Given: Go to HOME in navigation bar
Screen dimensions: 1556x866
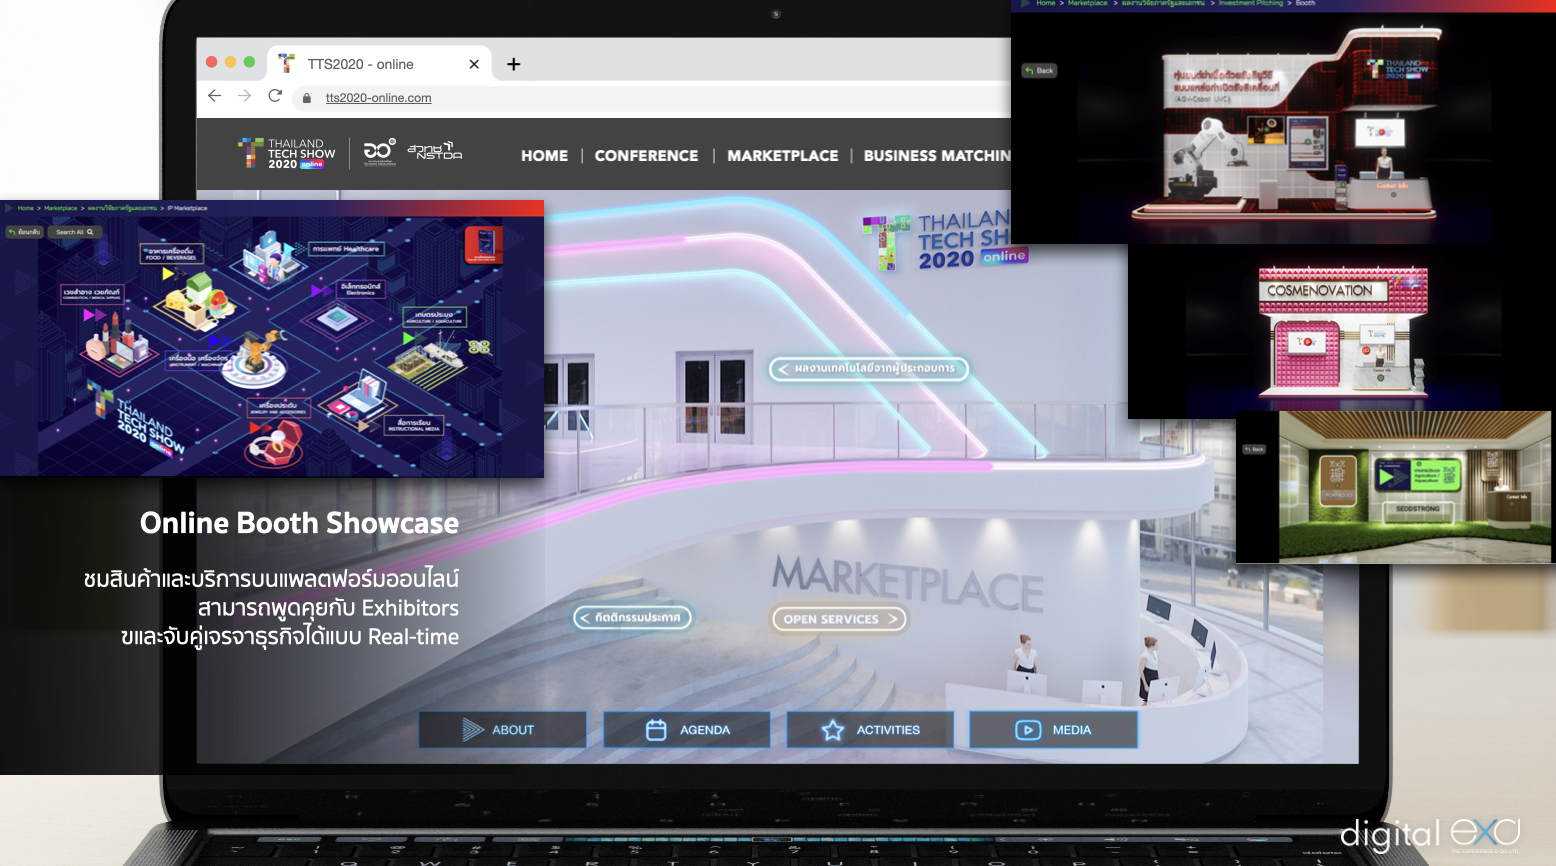Looking at the screenshot, I should coord(544,156).
